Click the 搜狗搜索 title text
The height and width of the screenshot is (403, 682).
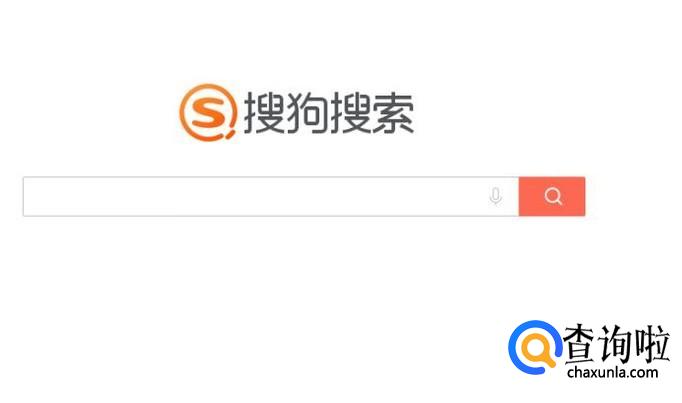329,113
